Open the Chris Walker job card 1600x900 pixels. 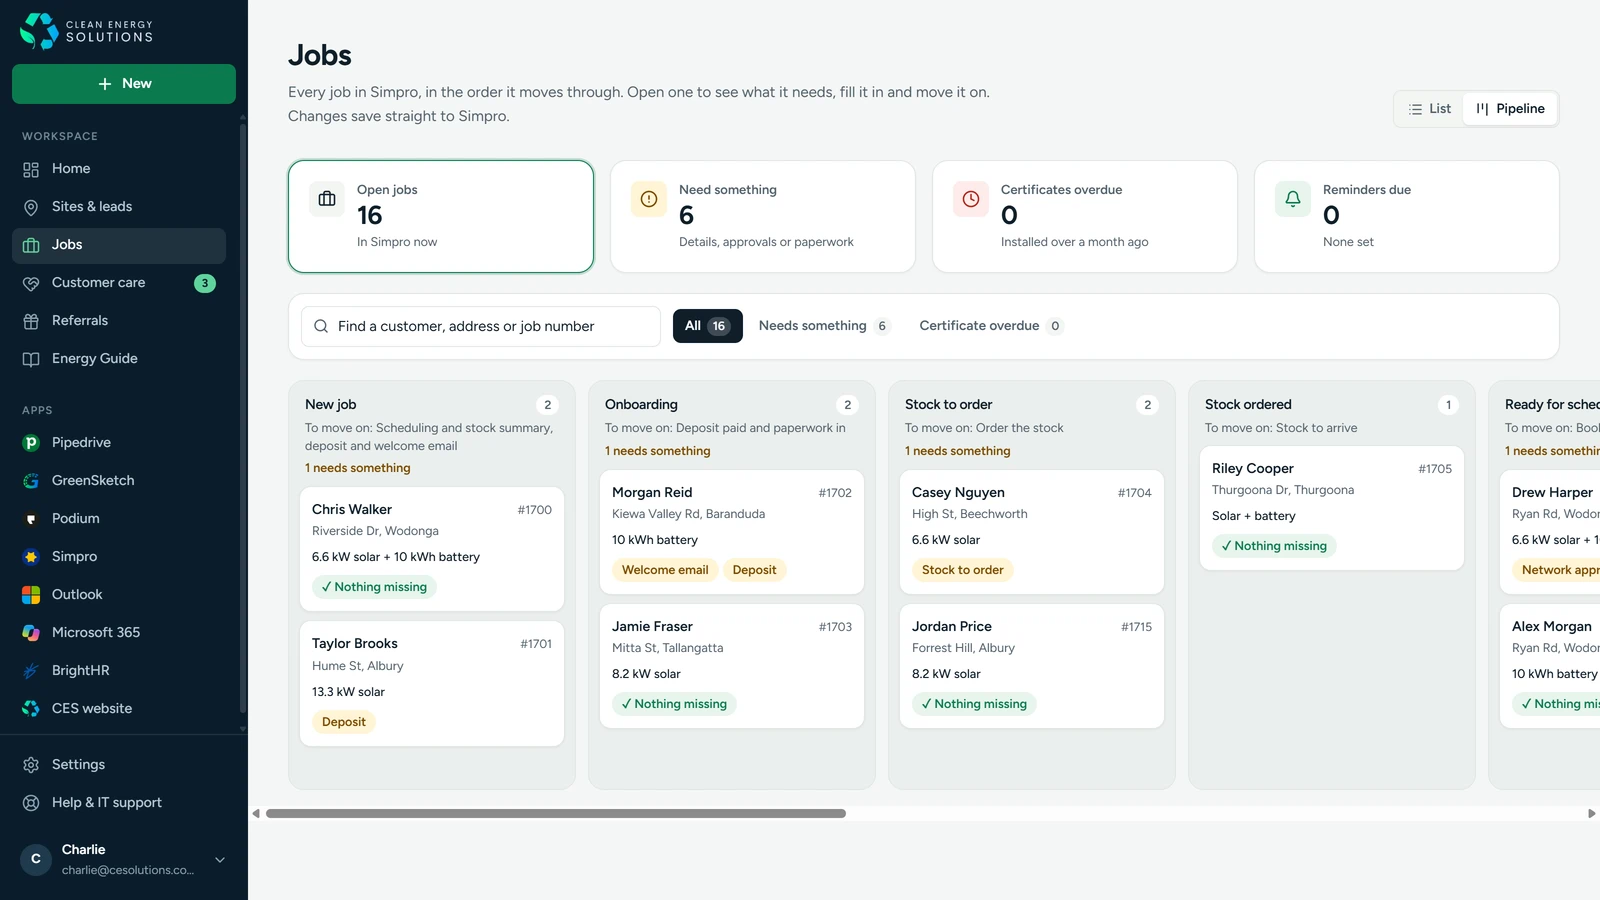[432, 549]
